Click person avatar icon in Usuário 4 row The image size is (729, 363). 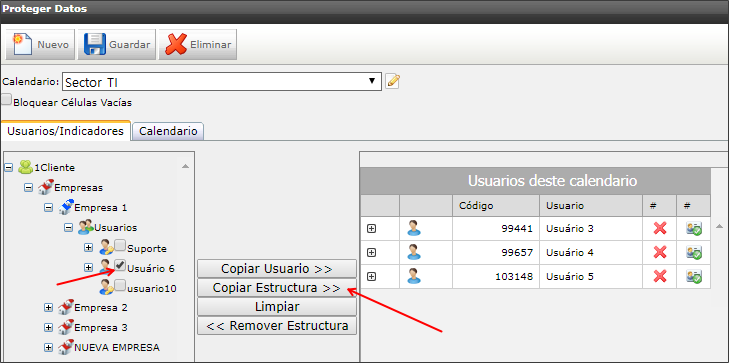pos(414,252)
